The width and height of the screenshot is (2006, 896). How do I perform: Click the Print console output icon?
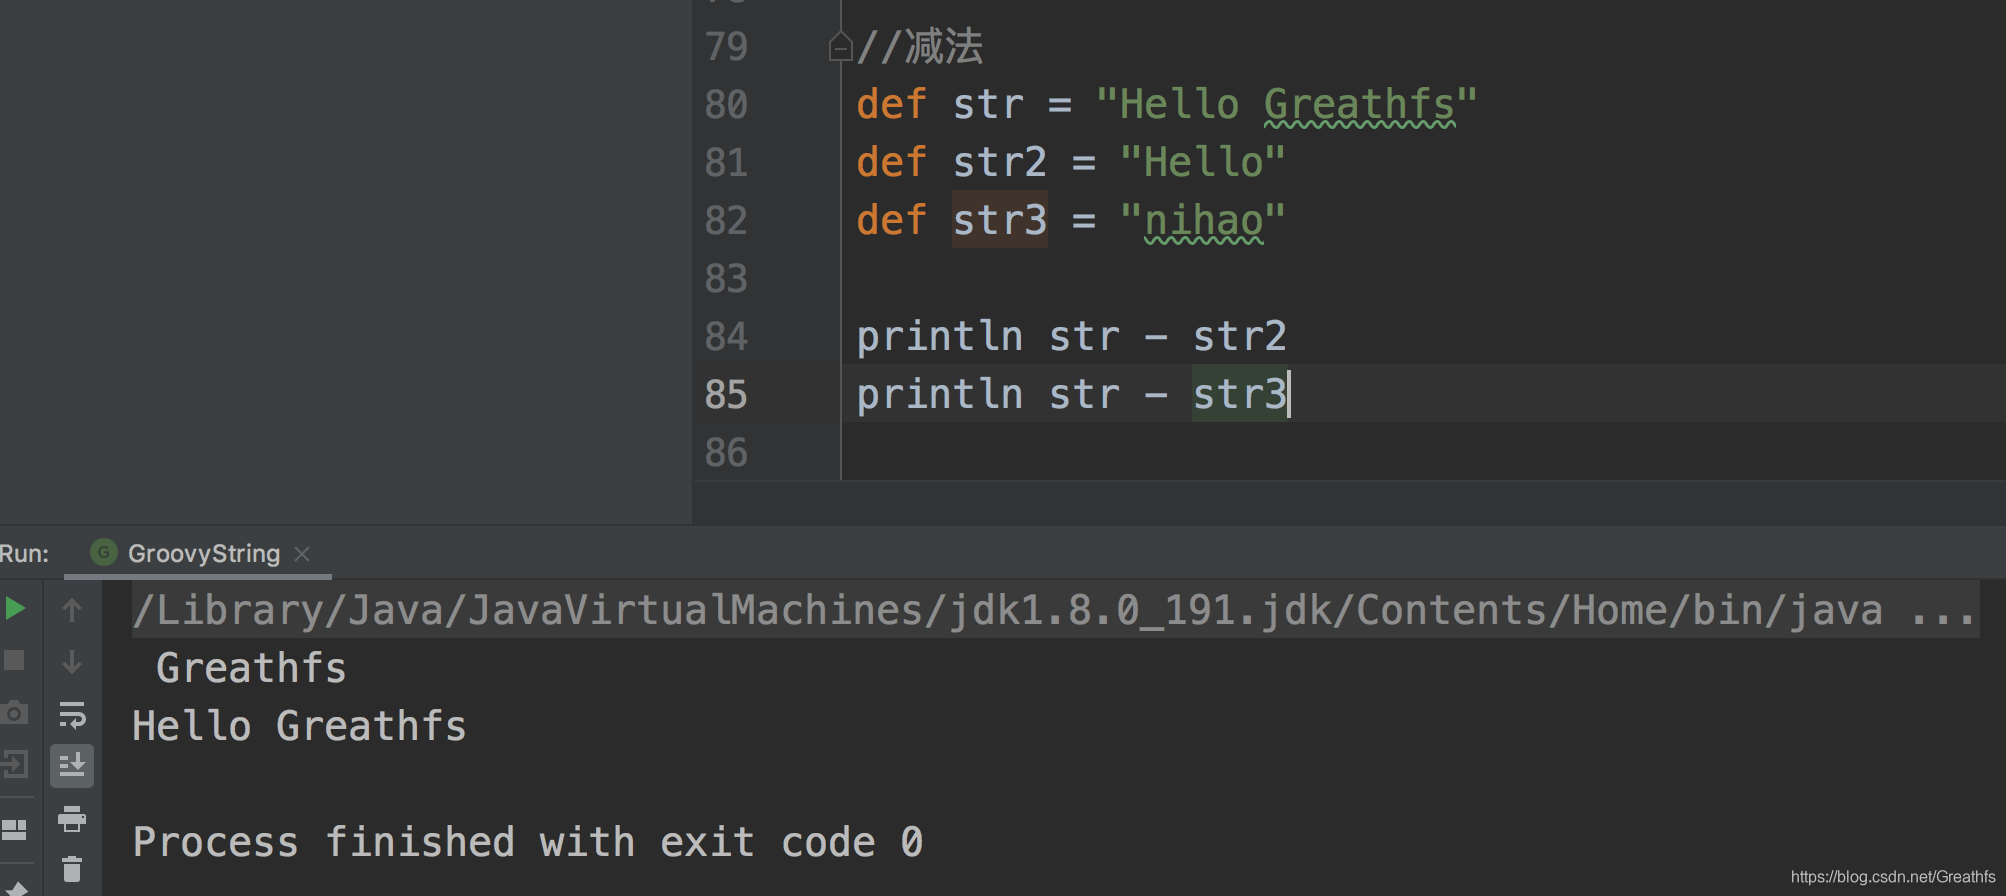point(72,819)
